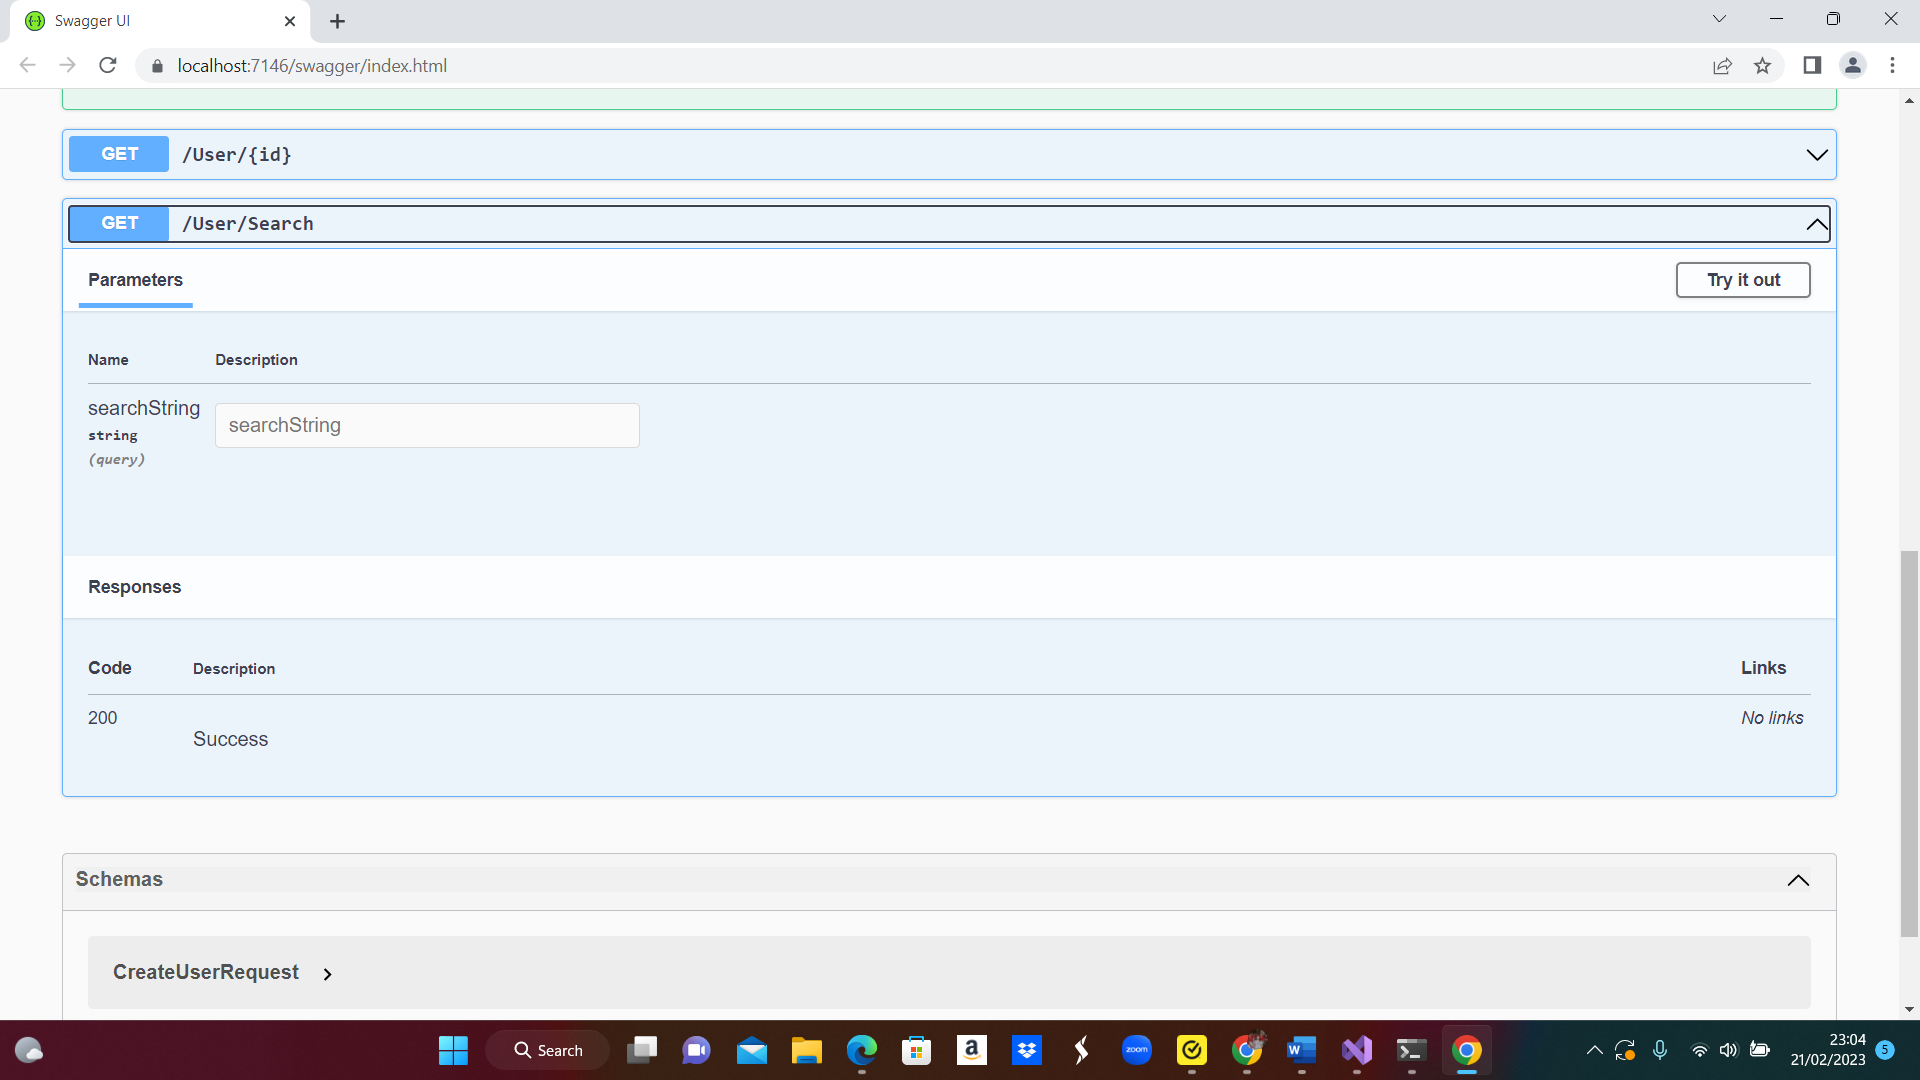Launch Visual Studio from taskbar

pos(1357,1050)
